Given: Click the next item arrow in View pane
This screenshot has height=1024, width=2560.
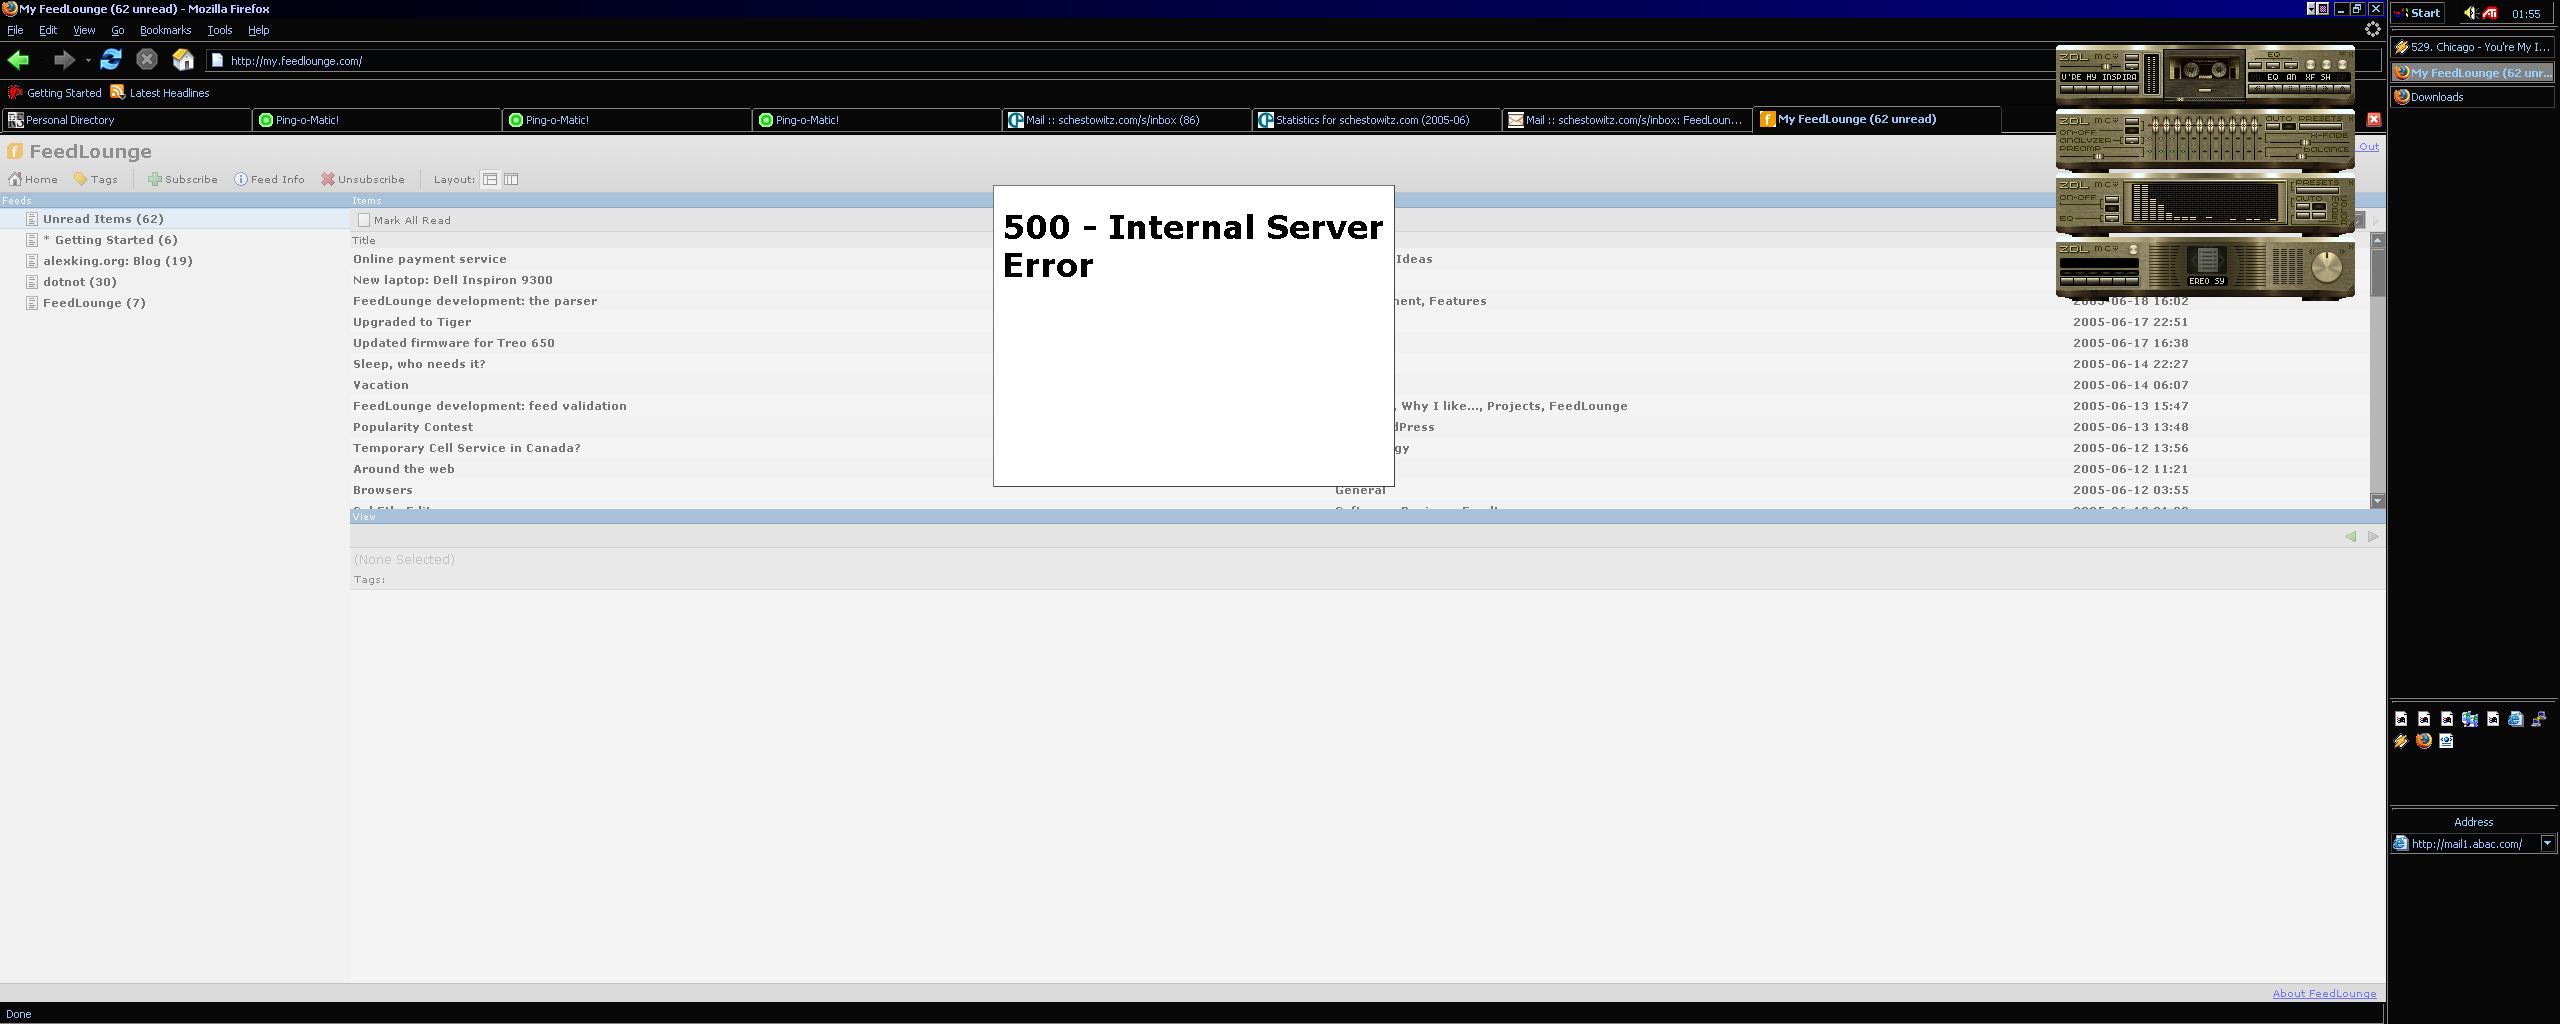Looking at the screenshot, I should pos(2373,537).
